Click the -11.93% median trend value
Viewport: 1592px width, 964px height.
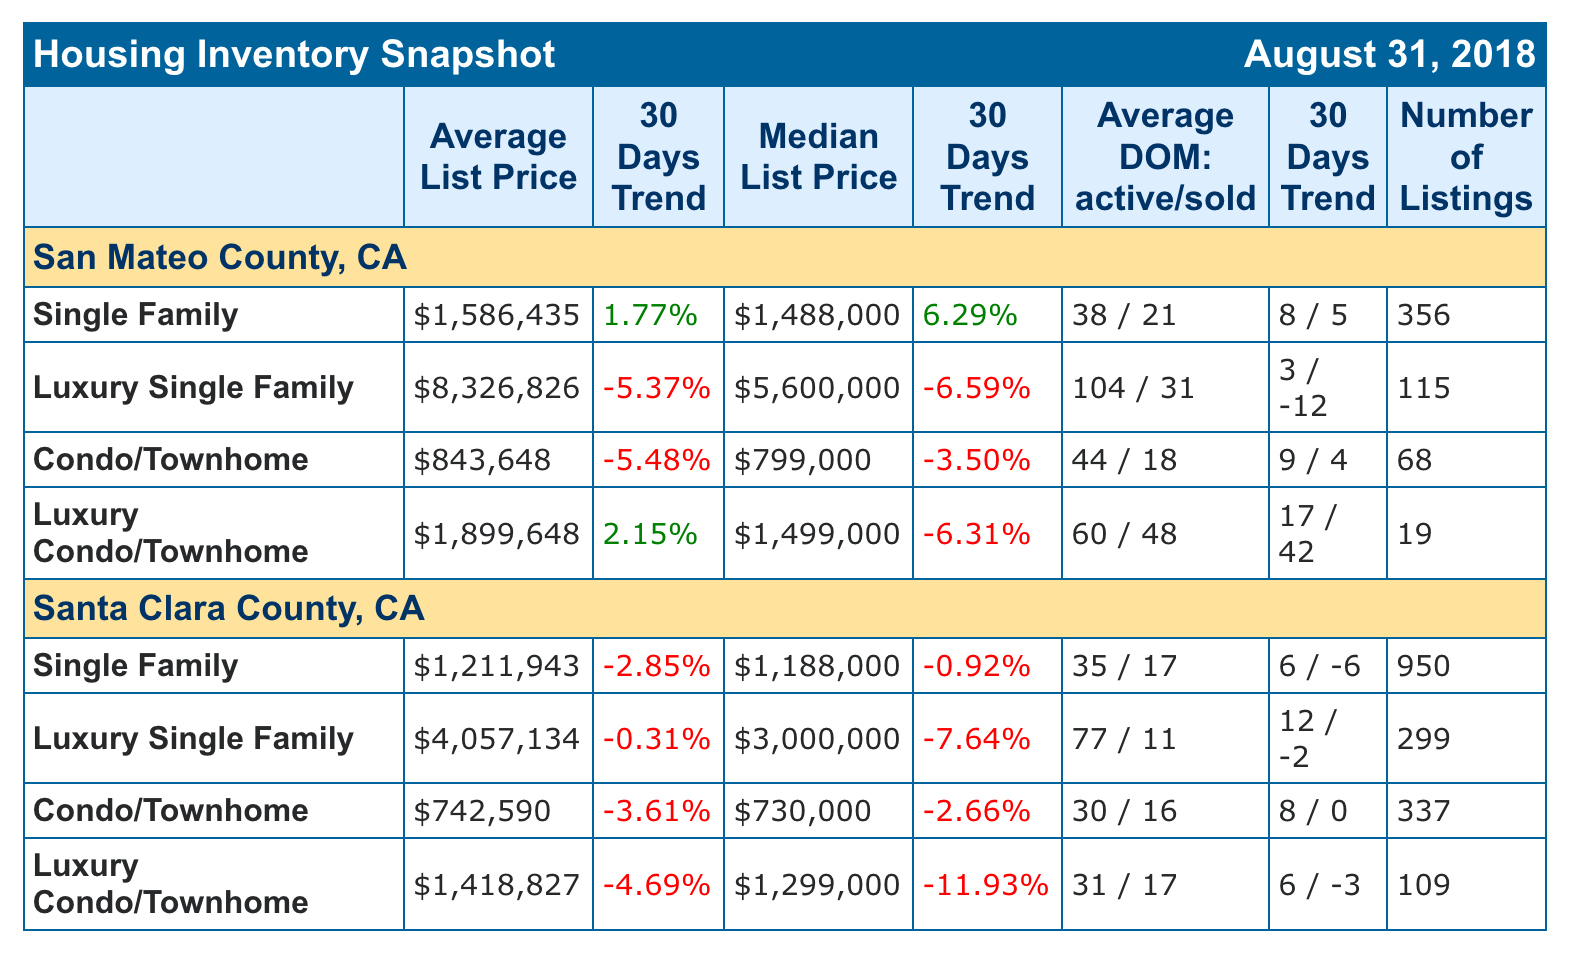(x=985, y=885)
